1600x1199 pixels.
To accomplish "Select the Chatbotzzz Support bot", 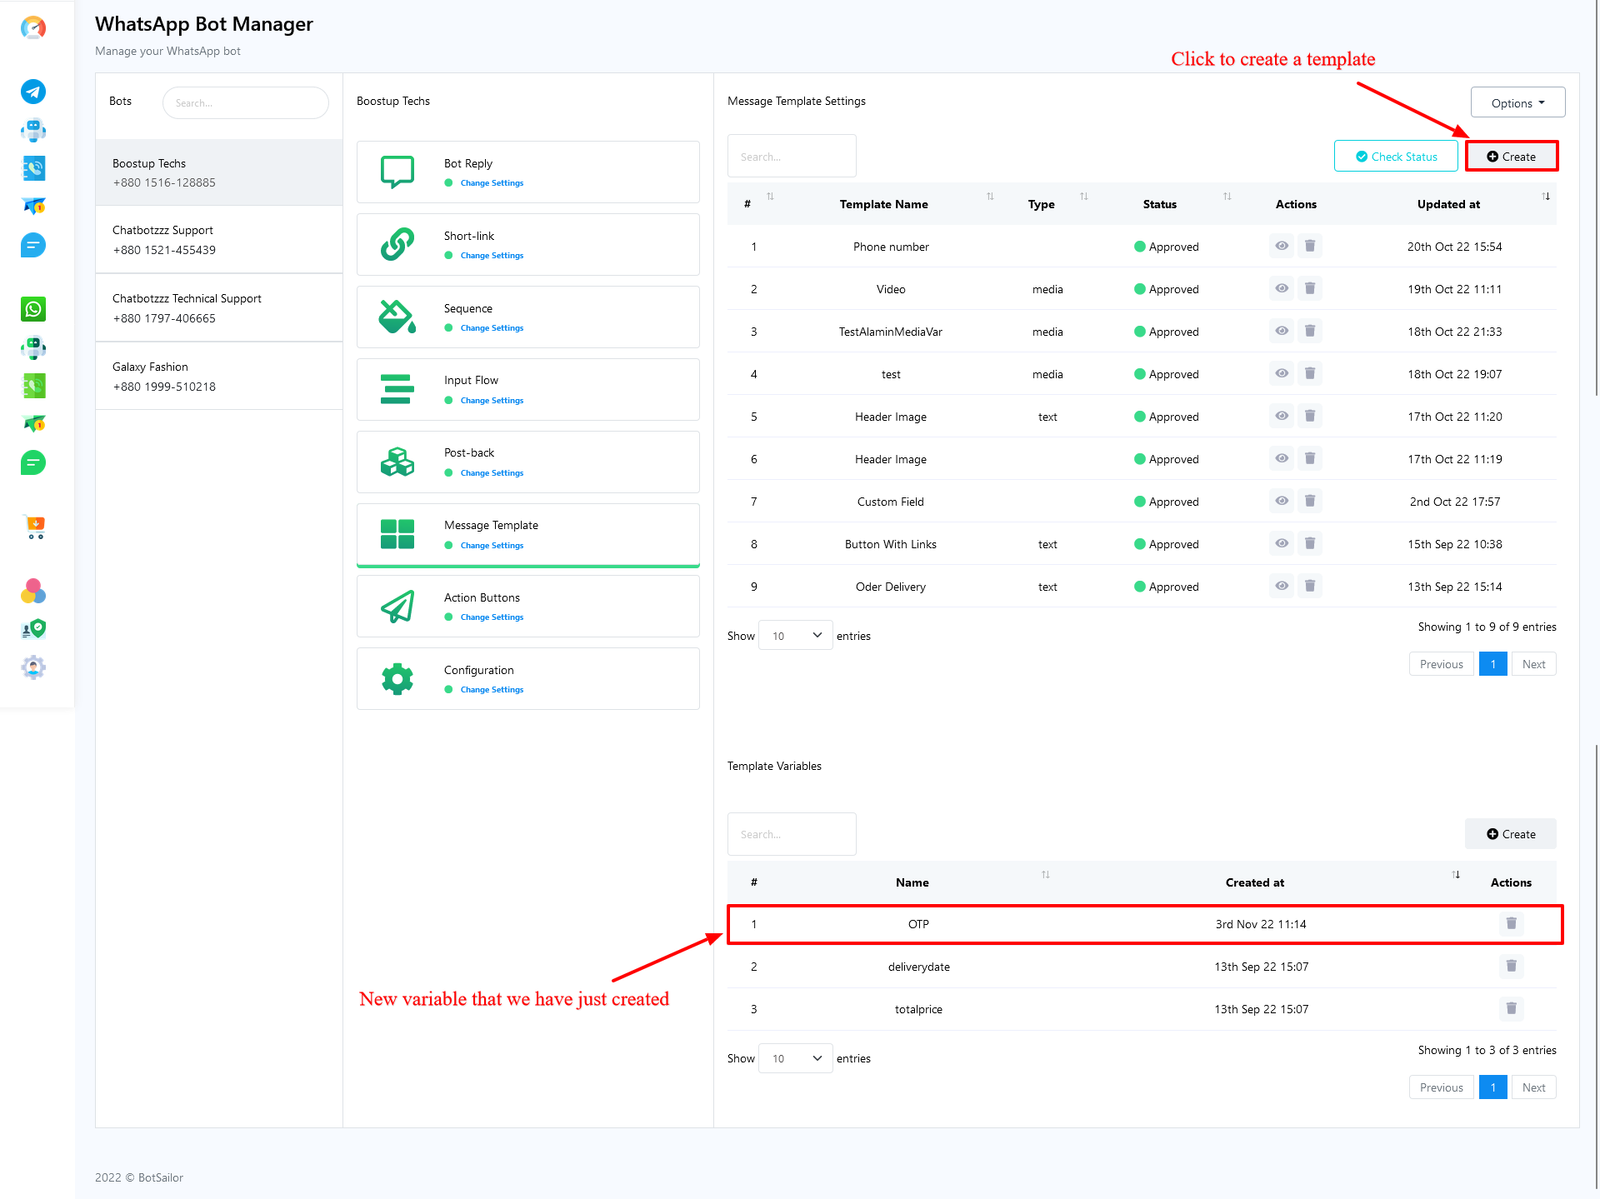I will (x=219, y=240).
